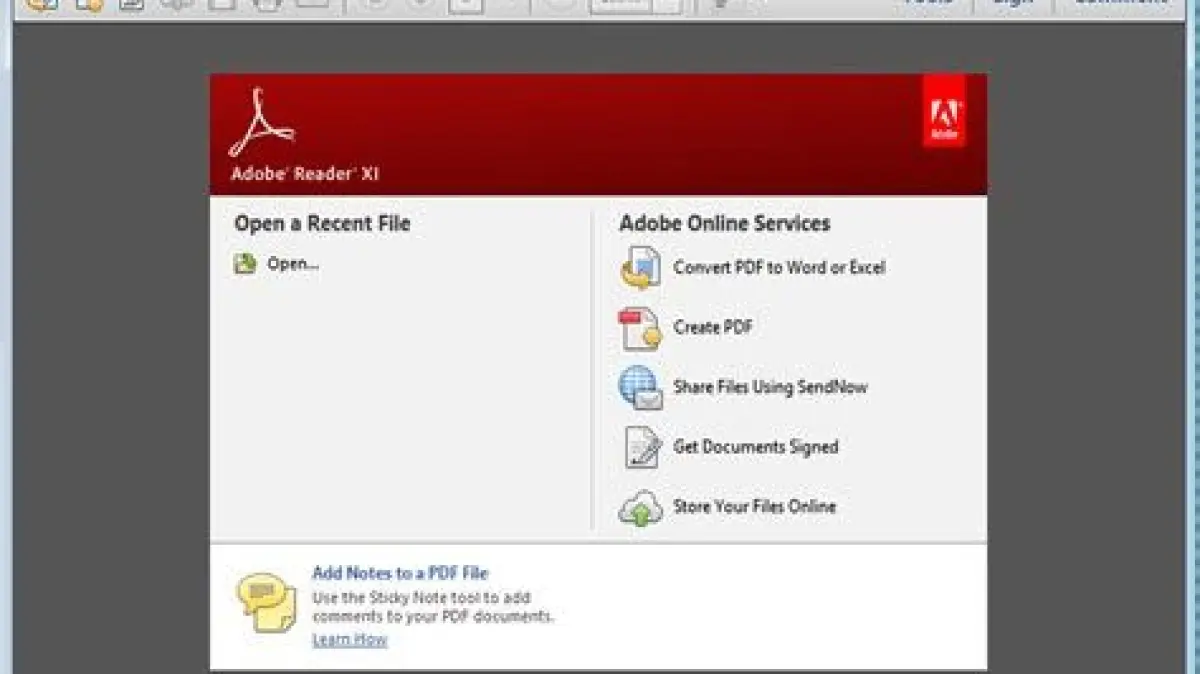Image resolution: width=1200 pixels, height=674 pixels.
Task: Select the Get Documents Signed text link
Action: pos(755,447)
